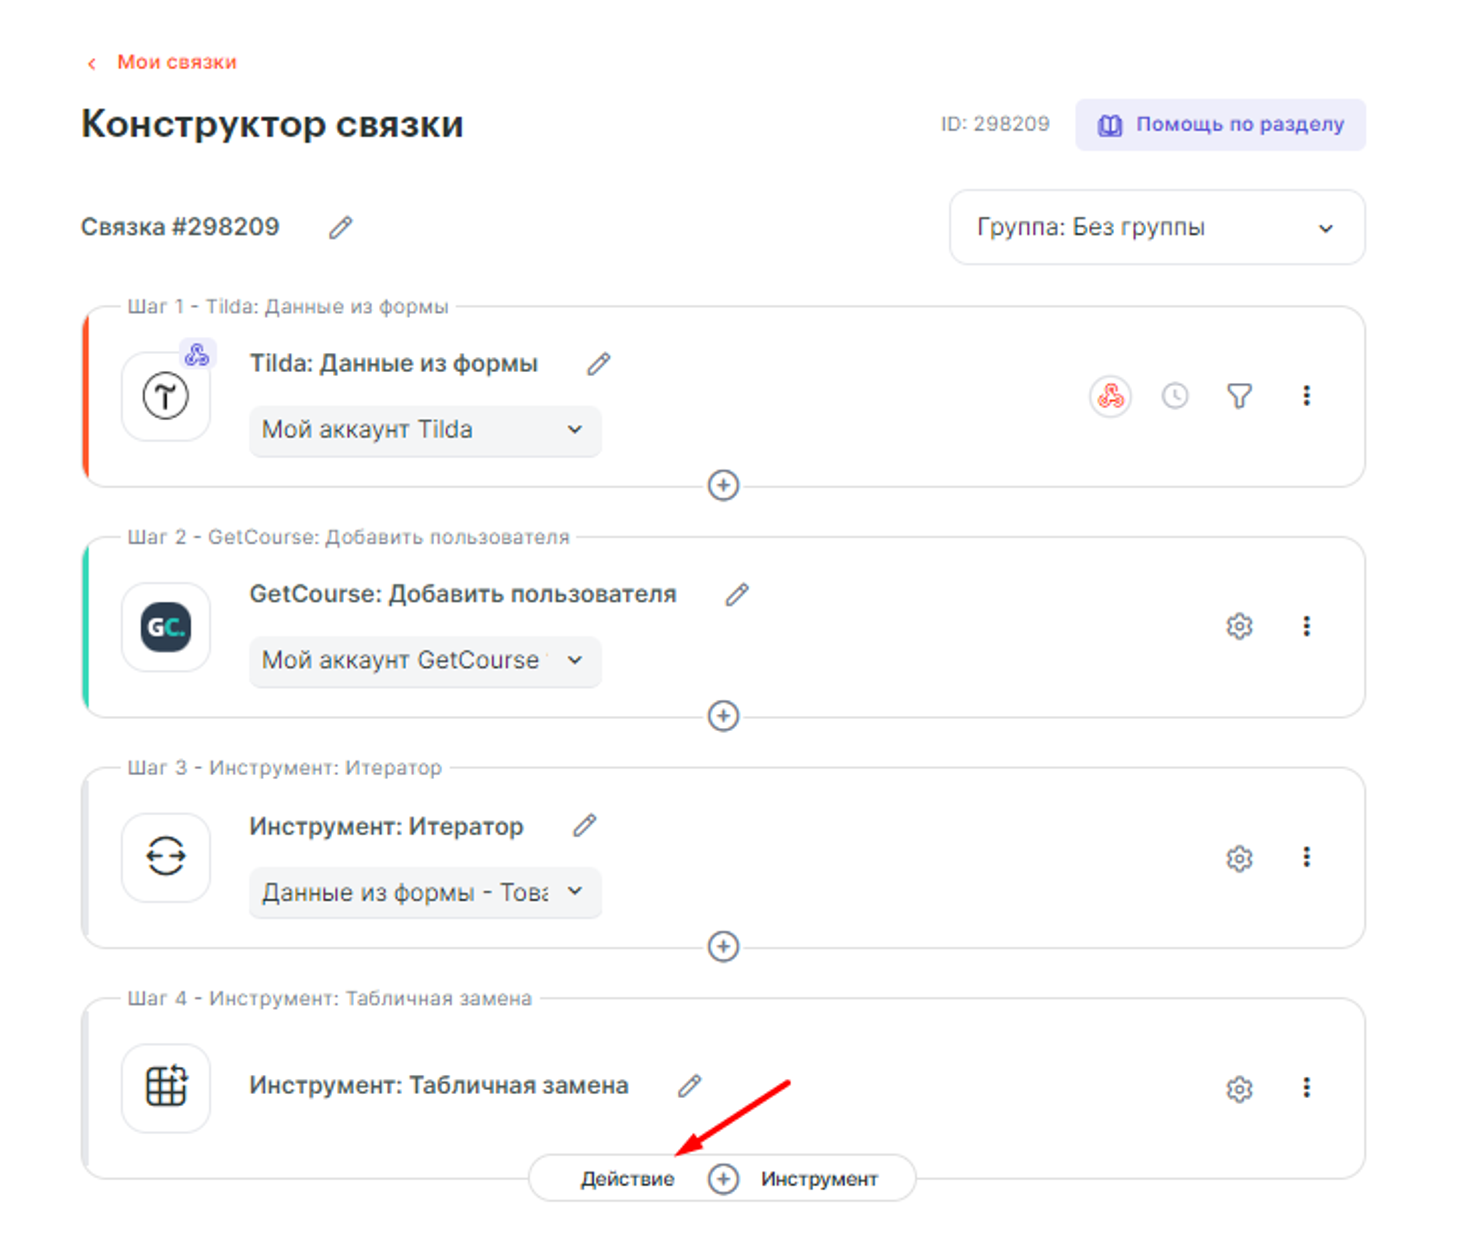Screen dimensions: 1460x1235
Task: Expand the Группа: Без группы dropdown
Action: [x=1157, y=228]
